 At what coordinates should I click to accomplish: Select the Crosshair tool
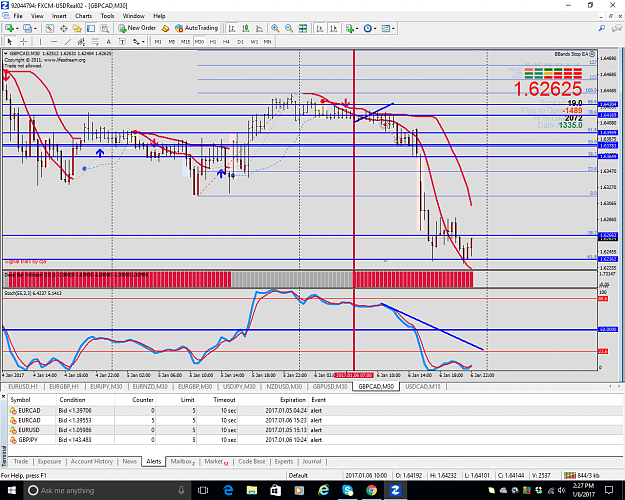click(24, 41)
